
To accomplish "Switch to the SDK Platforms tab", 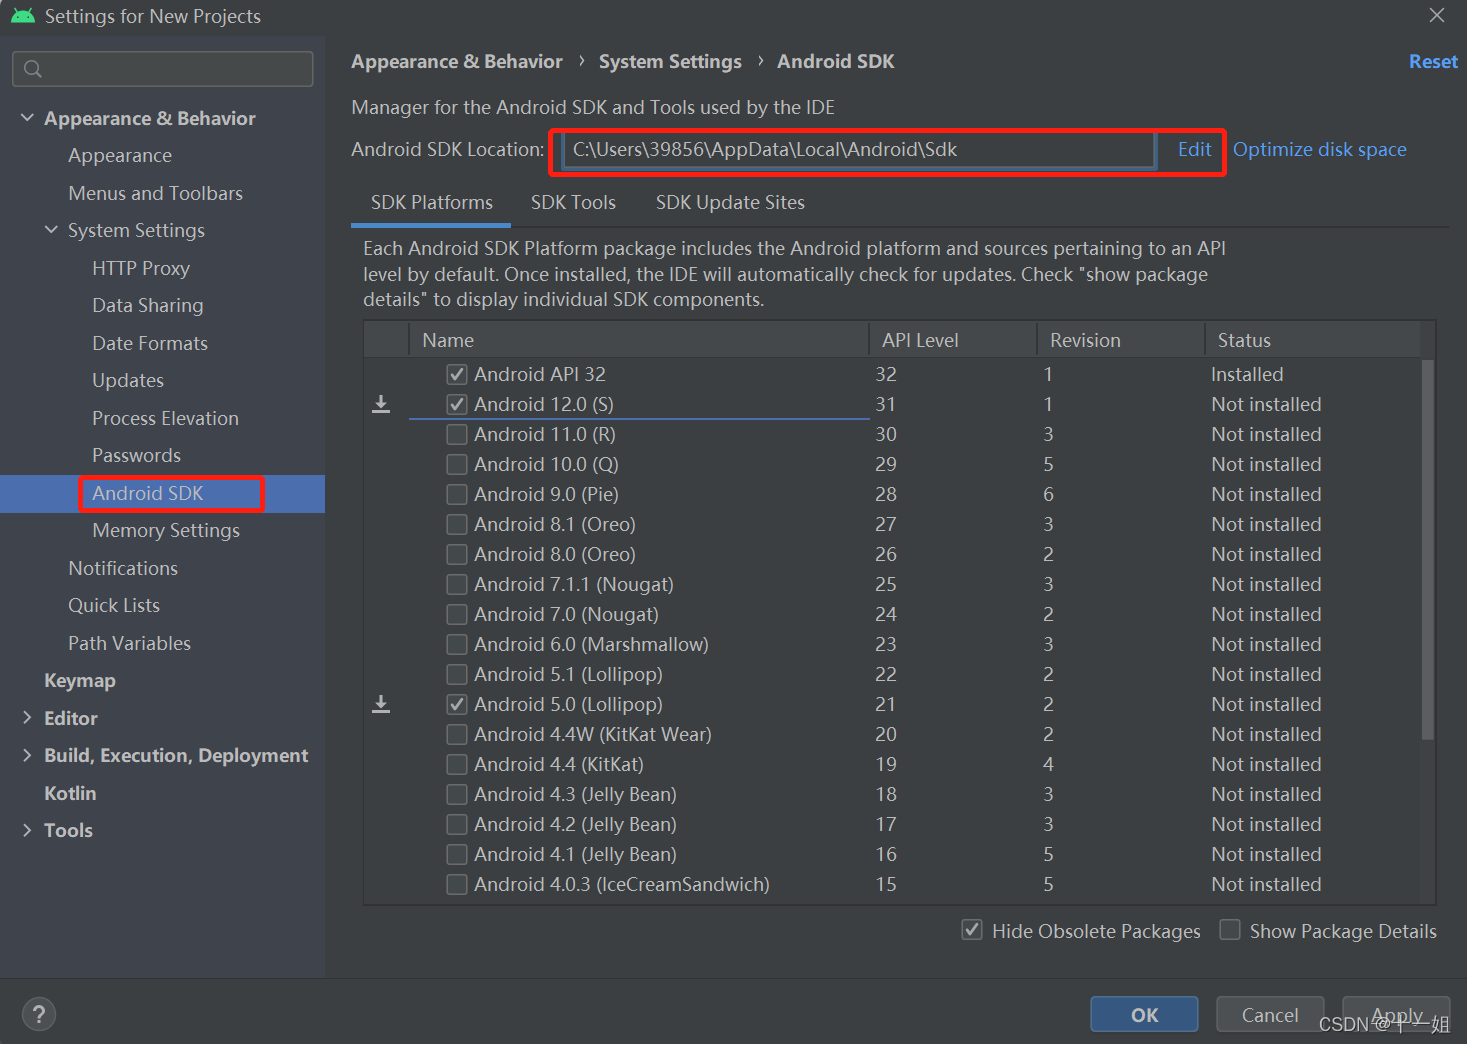I will click(432, 203).
